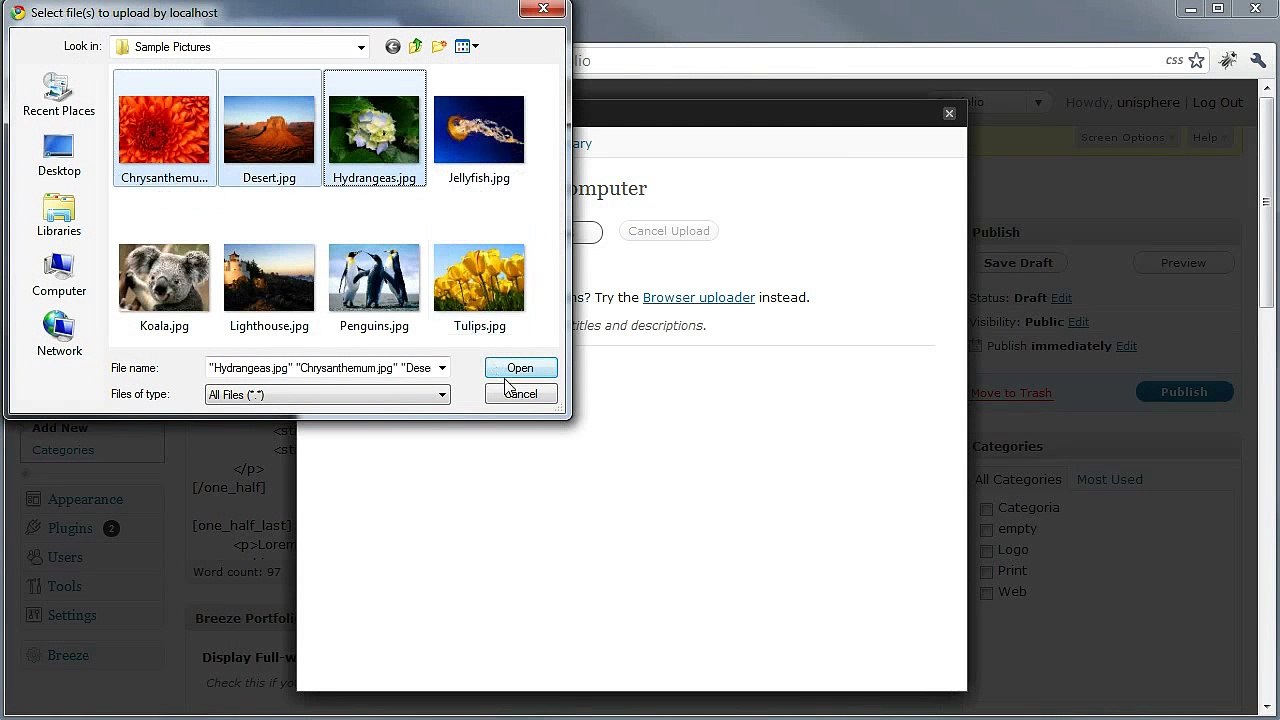Viewport: 1280px width, 720px height.
Task: Follow the Browser uploader link
Action: pos(699,297)
